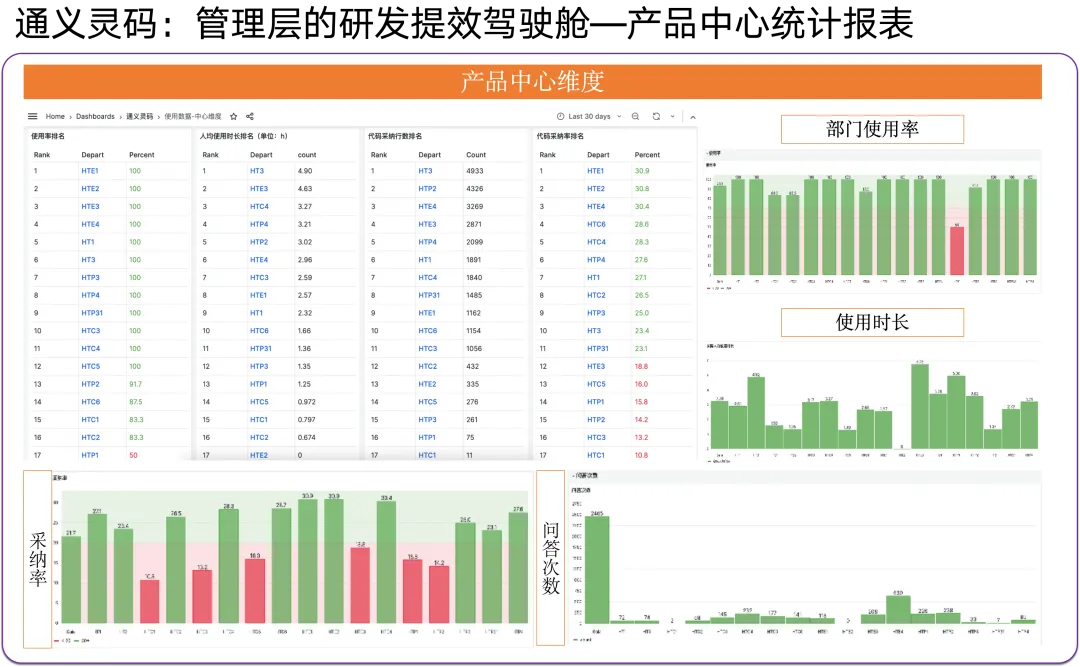Click HTP31 in the 1485 row
The width and height of the screenshot is (1080, 667).
pos(429,295)
